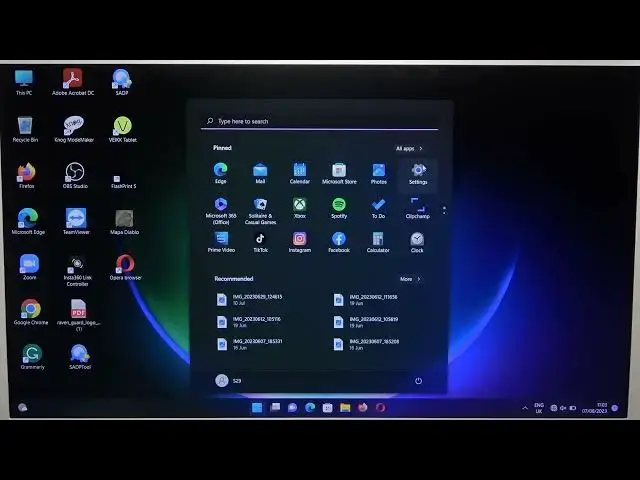Open the Calculator app
This screenshot has width=640, height=480.
378,242
